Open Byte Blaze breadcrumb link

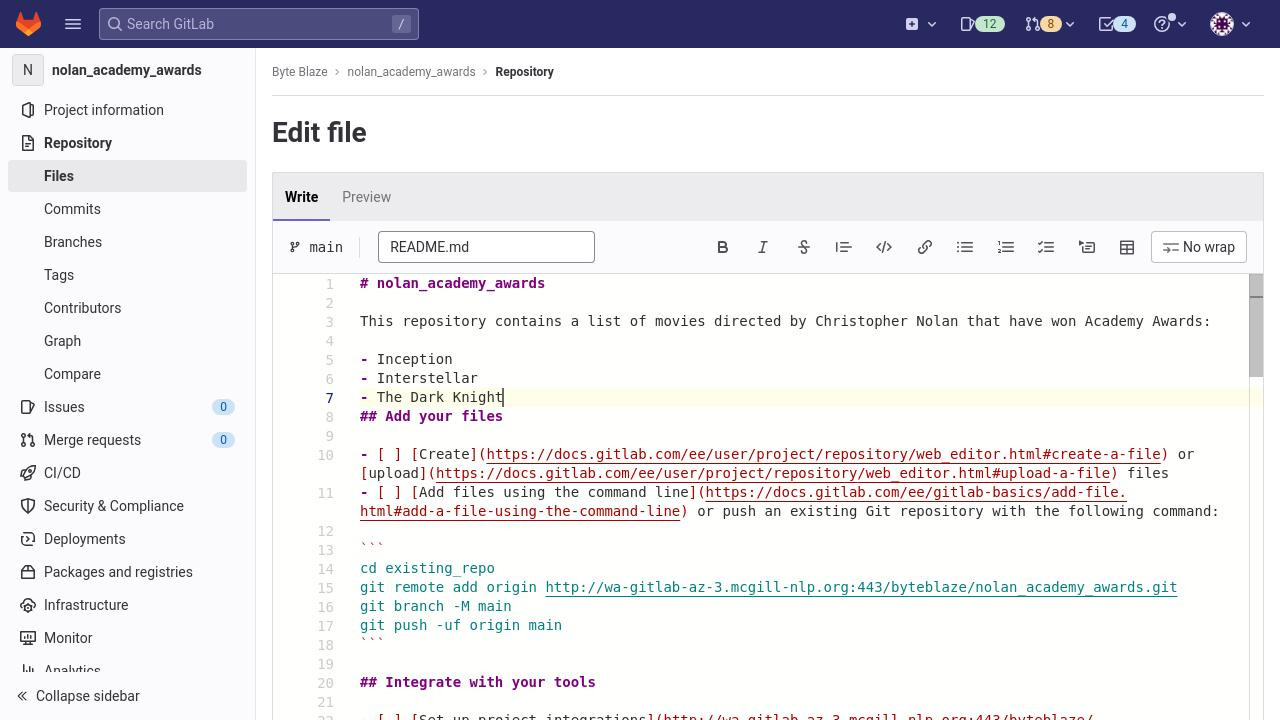point(300,72)
